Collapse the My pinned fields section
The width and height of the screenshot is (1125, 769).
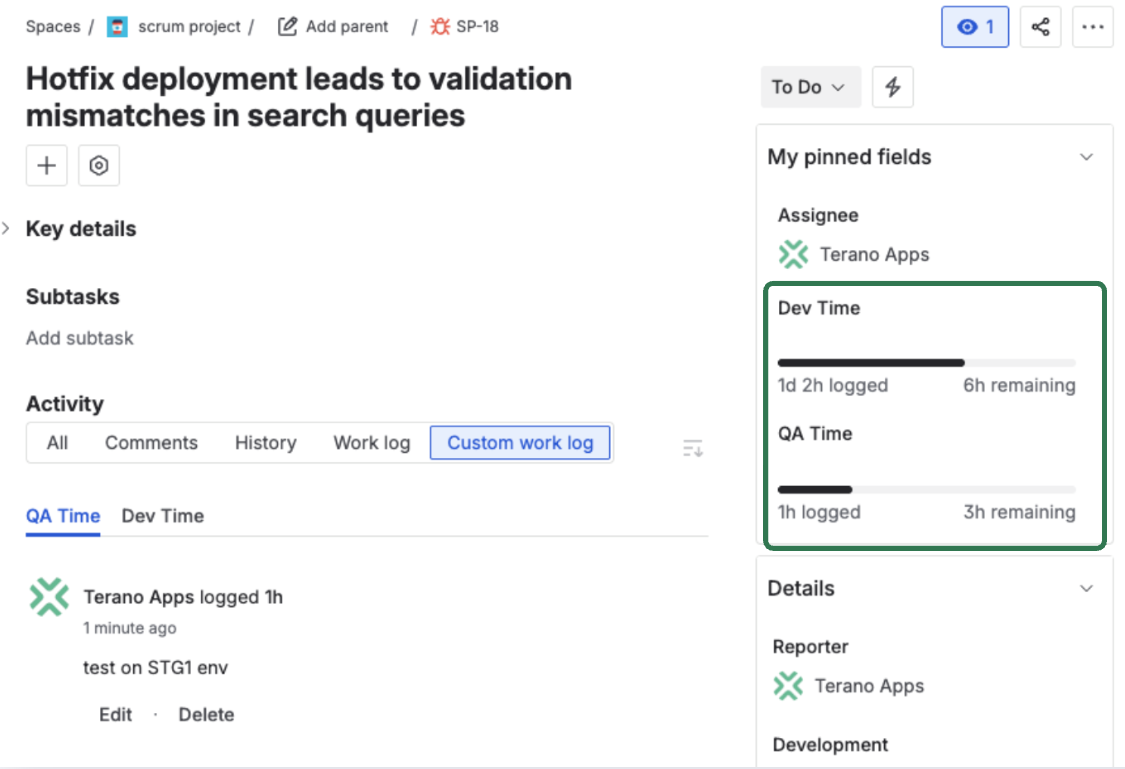[1087, 157]
